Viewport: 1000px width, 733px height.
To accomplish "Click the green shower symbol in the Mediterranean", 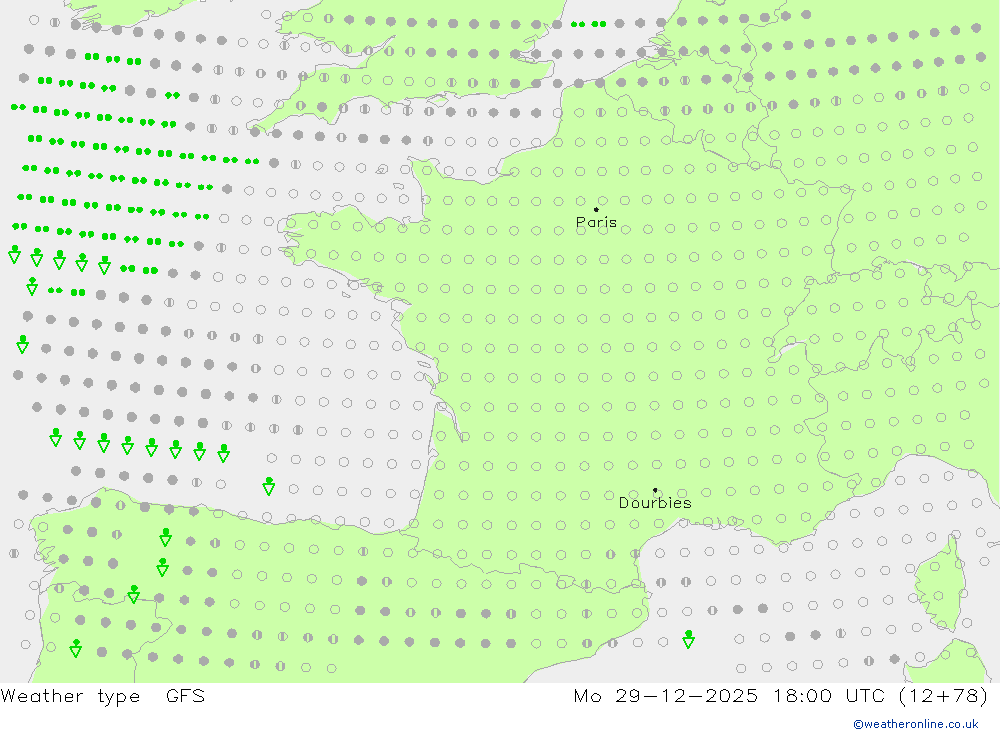I will click(x=688, y=639).
